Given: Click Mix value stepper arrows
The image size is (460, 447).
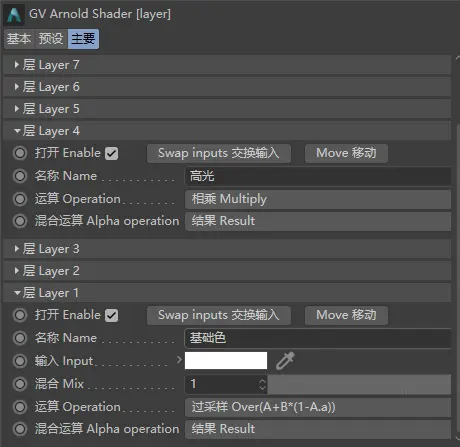Looking at the screenshot, I should click(263, 384).
